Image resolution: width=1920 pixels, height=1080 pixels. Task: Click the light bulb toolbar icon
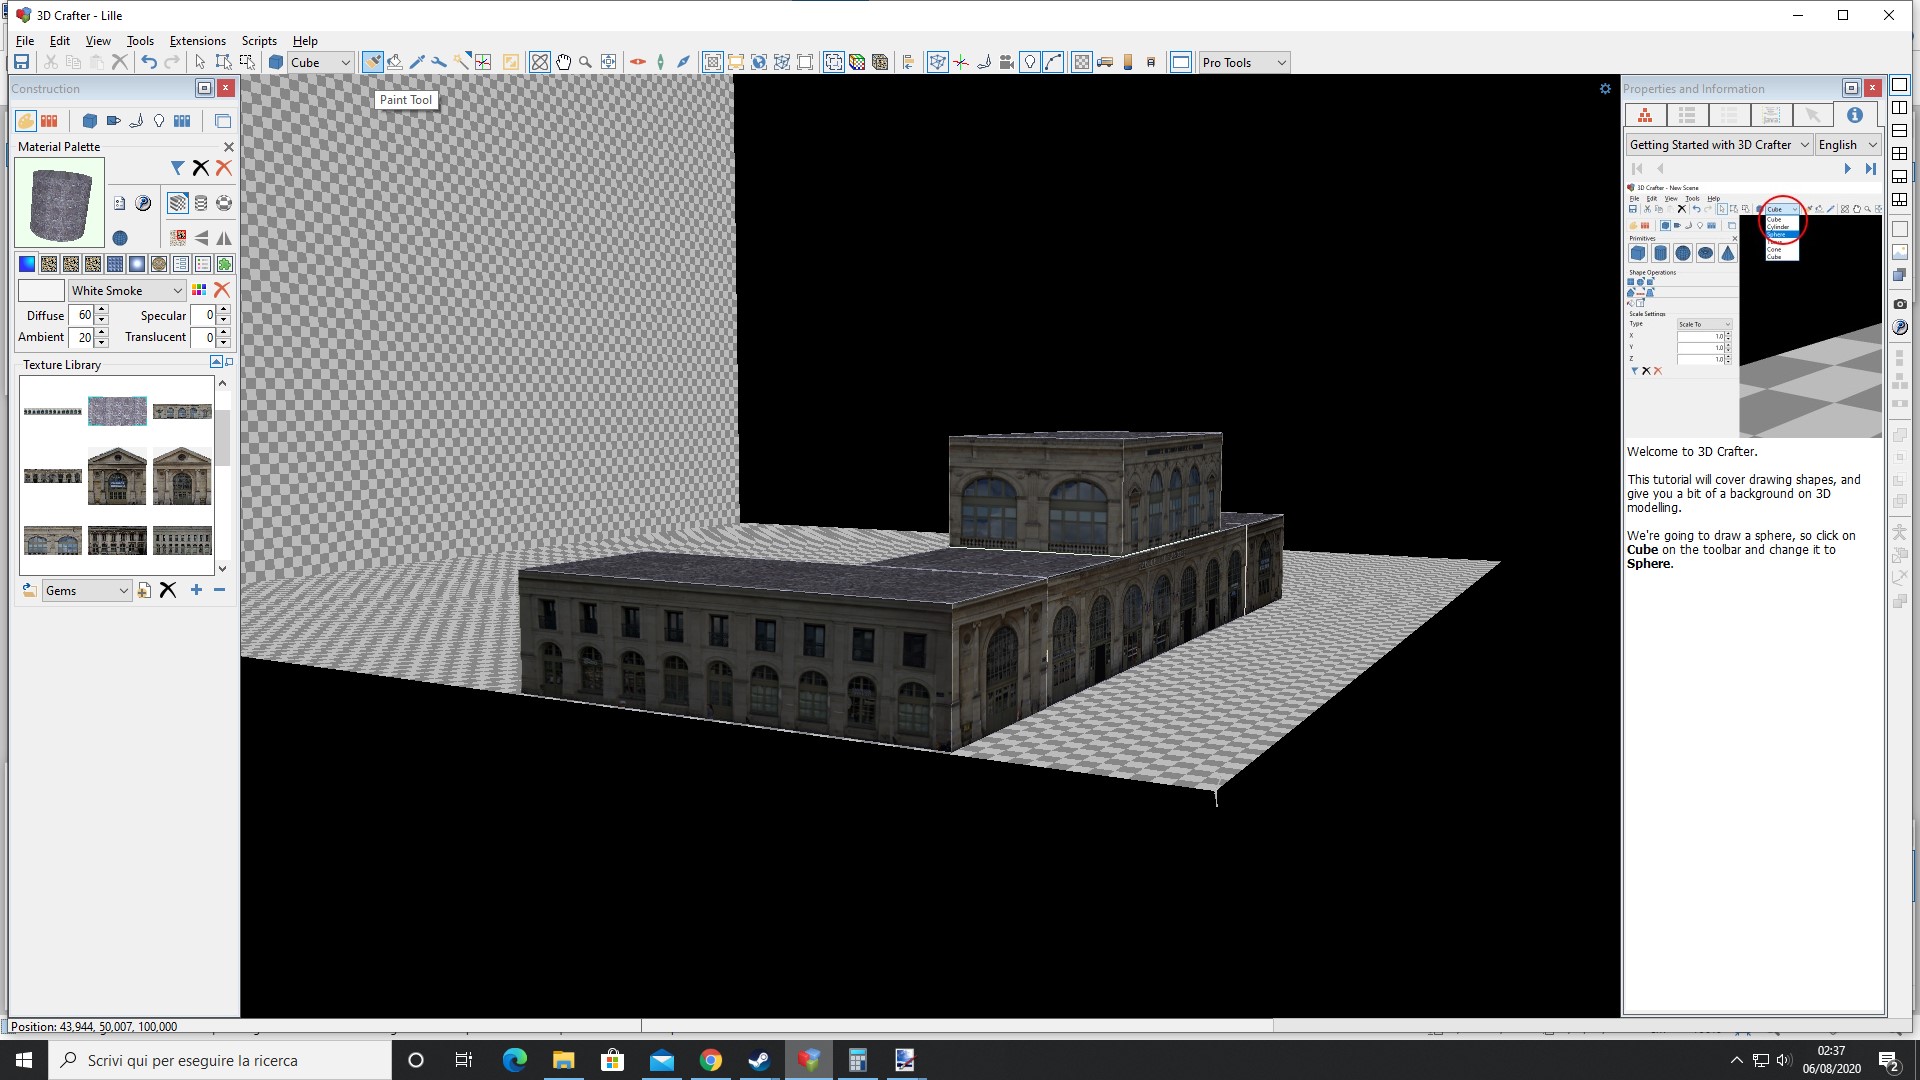pos(1029,62)
